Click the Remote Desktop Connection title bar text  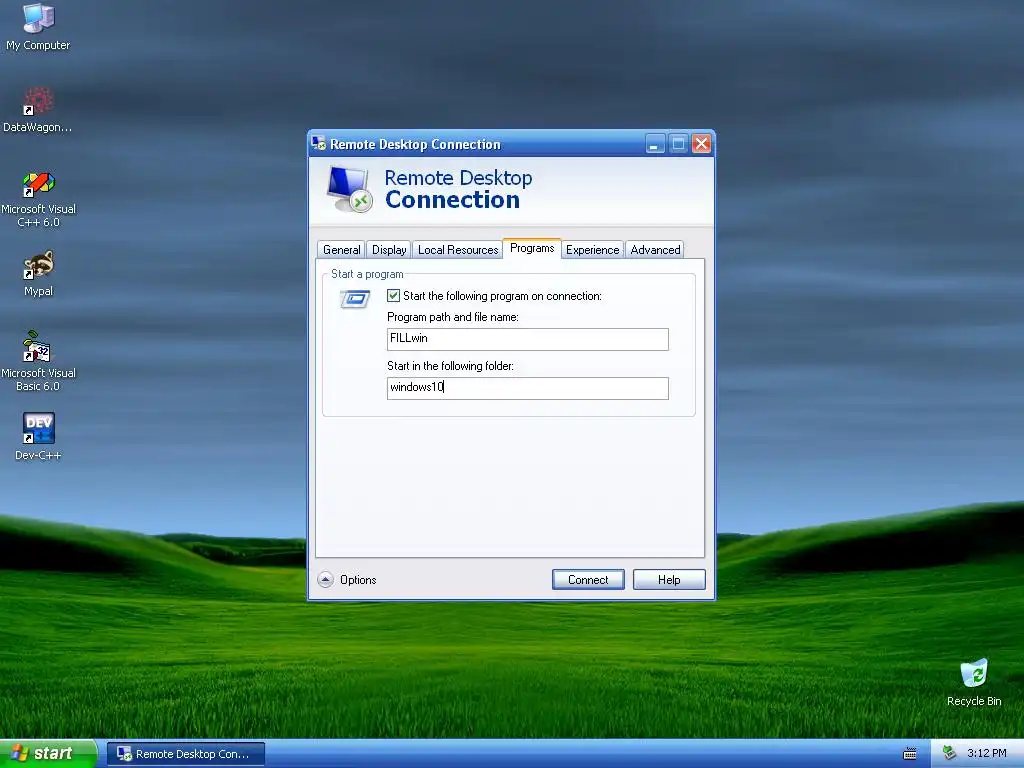pos(415,144)
